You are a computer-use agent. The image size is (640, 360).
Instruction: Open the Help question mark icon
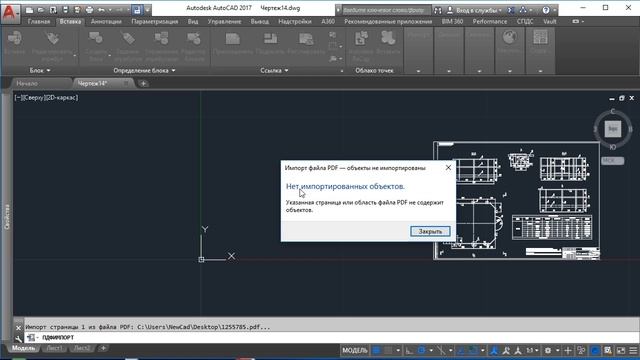[546, 10]
